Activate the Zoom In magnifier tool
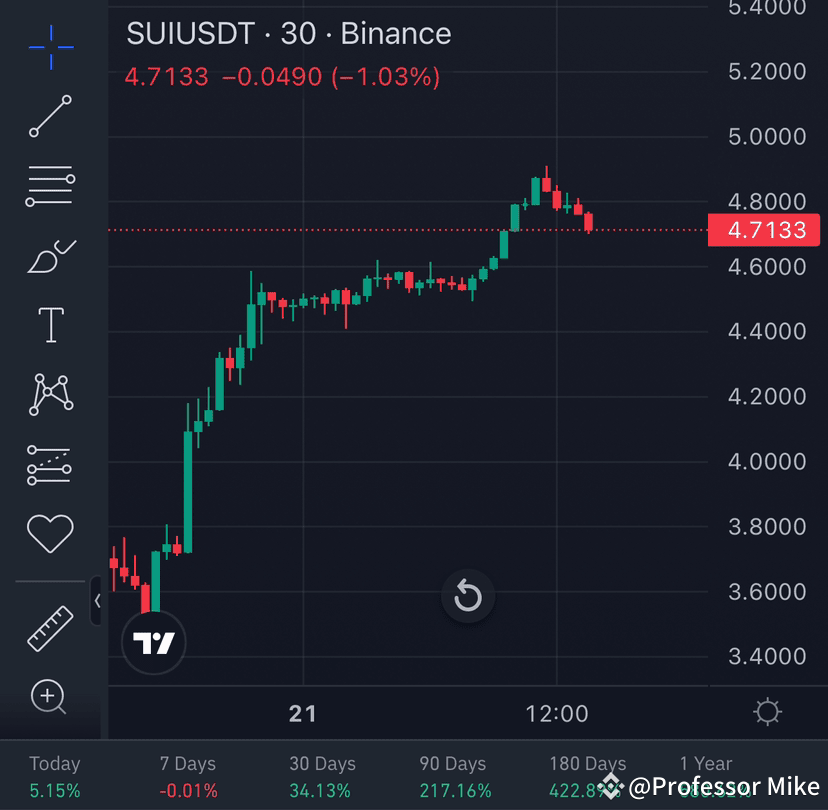This screenshot has height=810, width=828. point(50,697)
